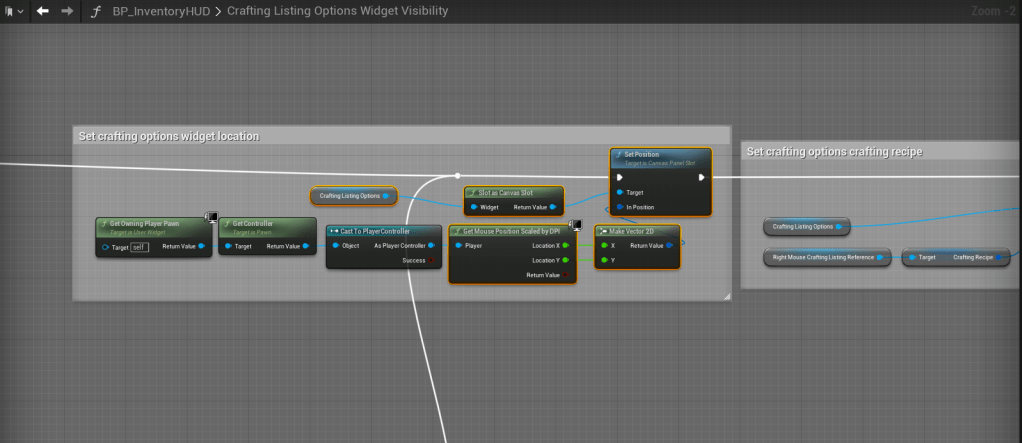Click the Zoom -2 indicator text
The width and height of the screenshot is (1022, 443).
(x=993, y=11)
